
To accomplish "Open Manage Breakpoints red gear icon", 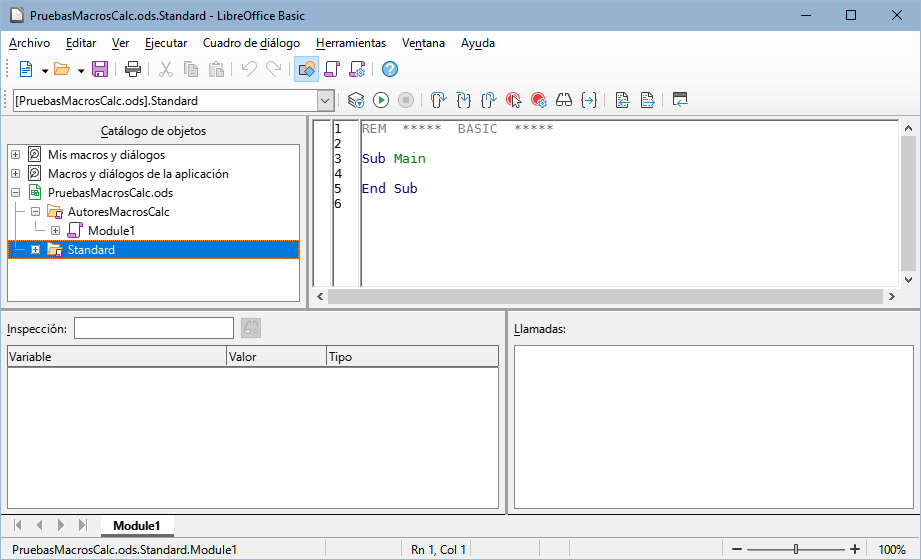I will tap(539, 100).
